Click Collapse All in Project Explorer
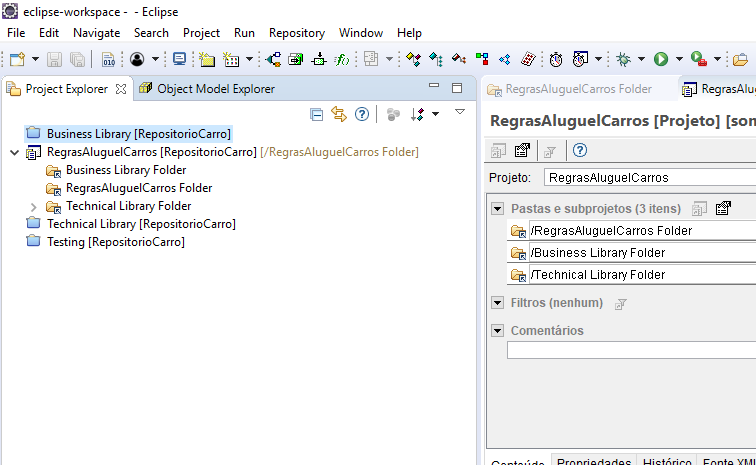 pos(316,115)
